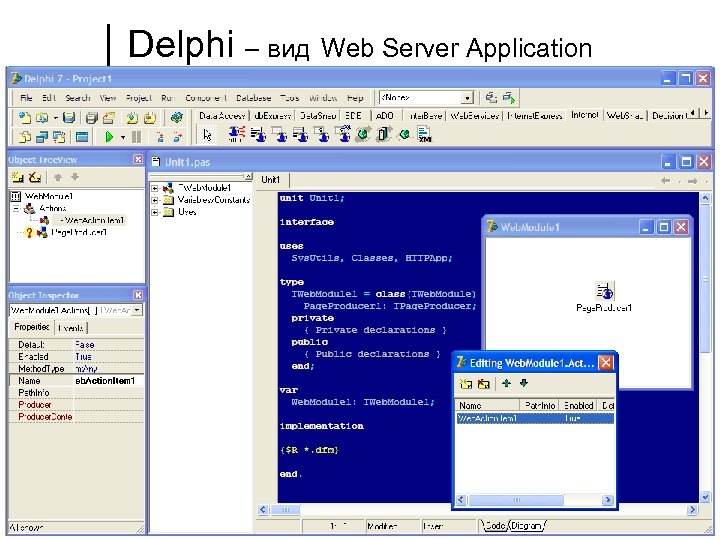Expand Variables/Constants node in code explorer
This screenshot has width=720, height=540.
coord(155,200)
